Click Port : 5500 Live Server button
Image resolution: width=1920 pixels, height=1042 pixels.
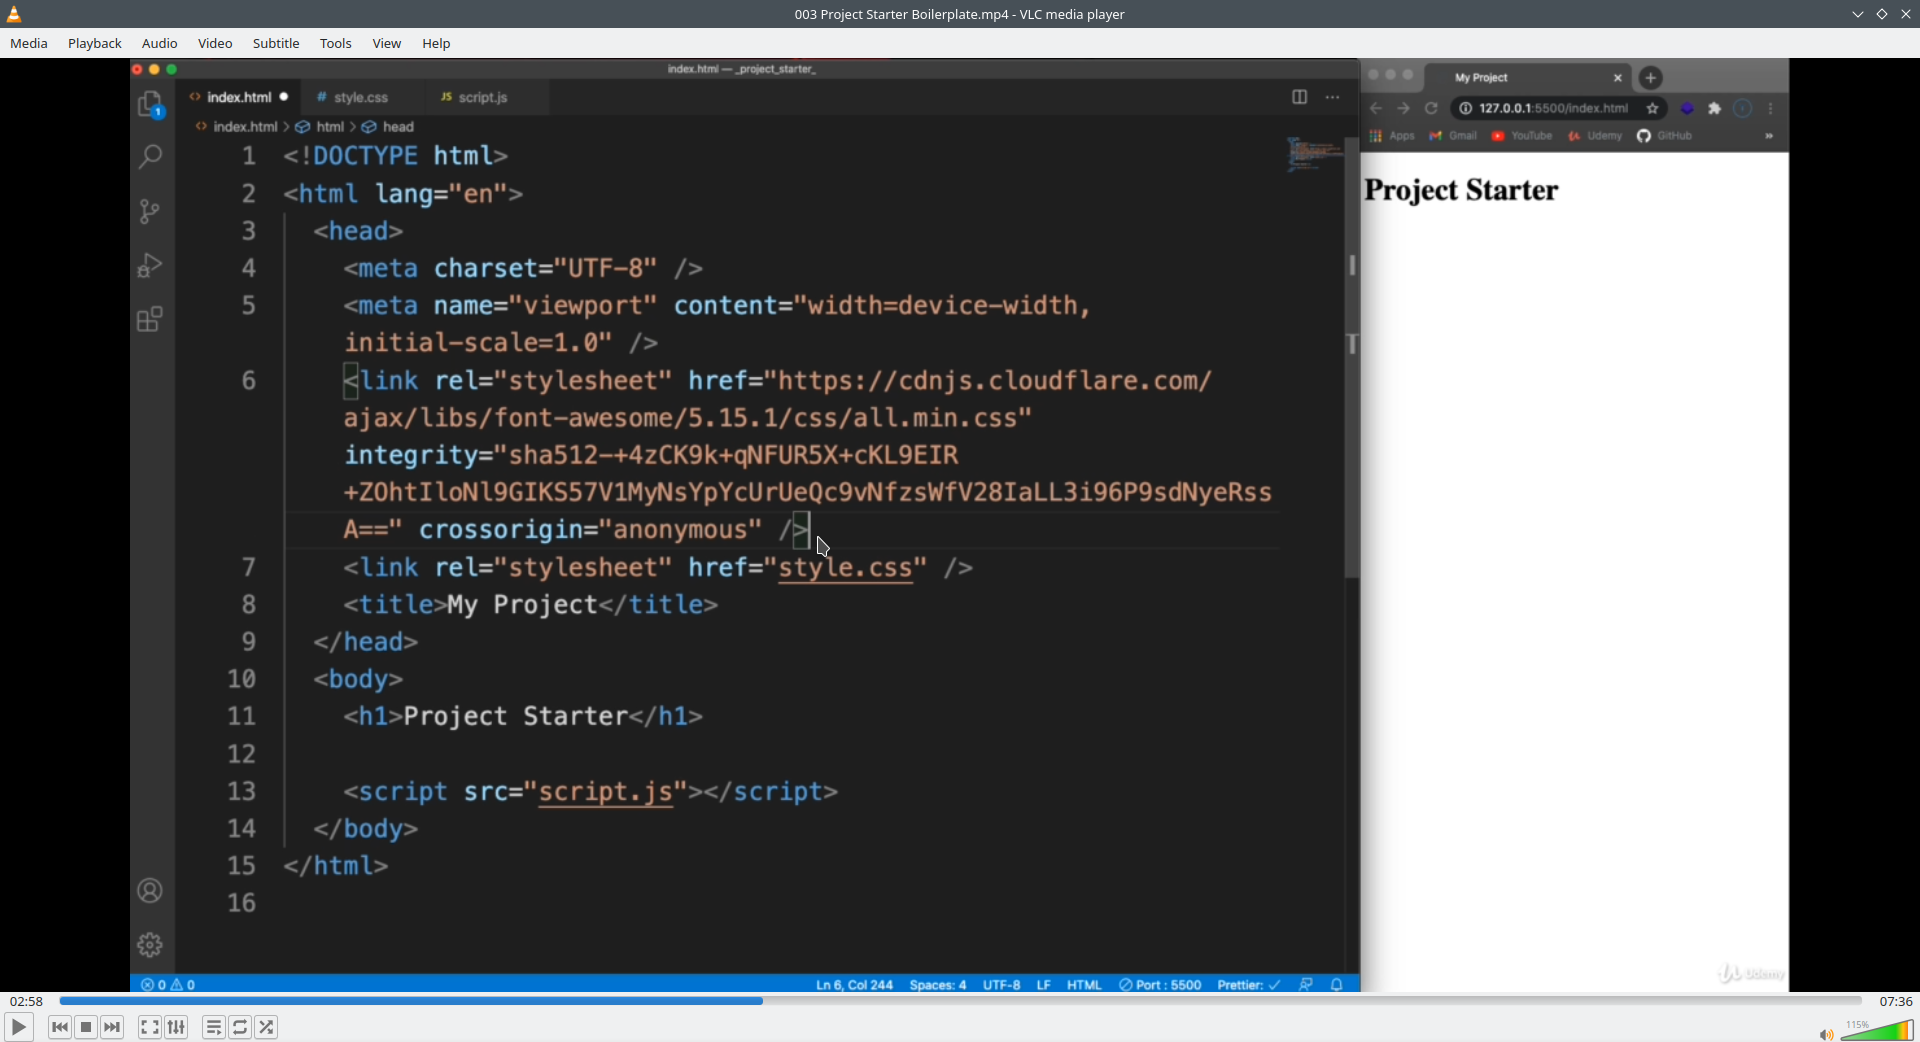[1160, 985]
